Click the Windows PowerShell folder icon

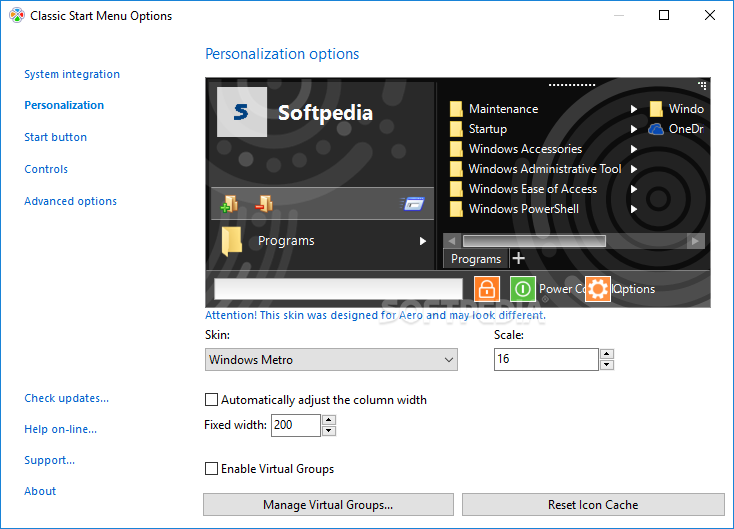click(x=456, y=209)
